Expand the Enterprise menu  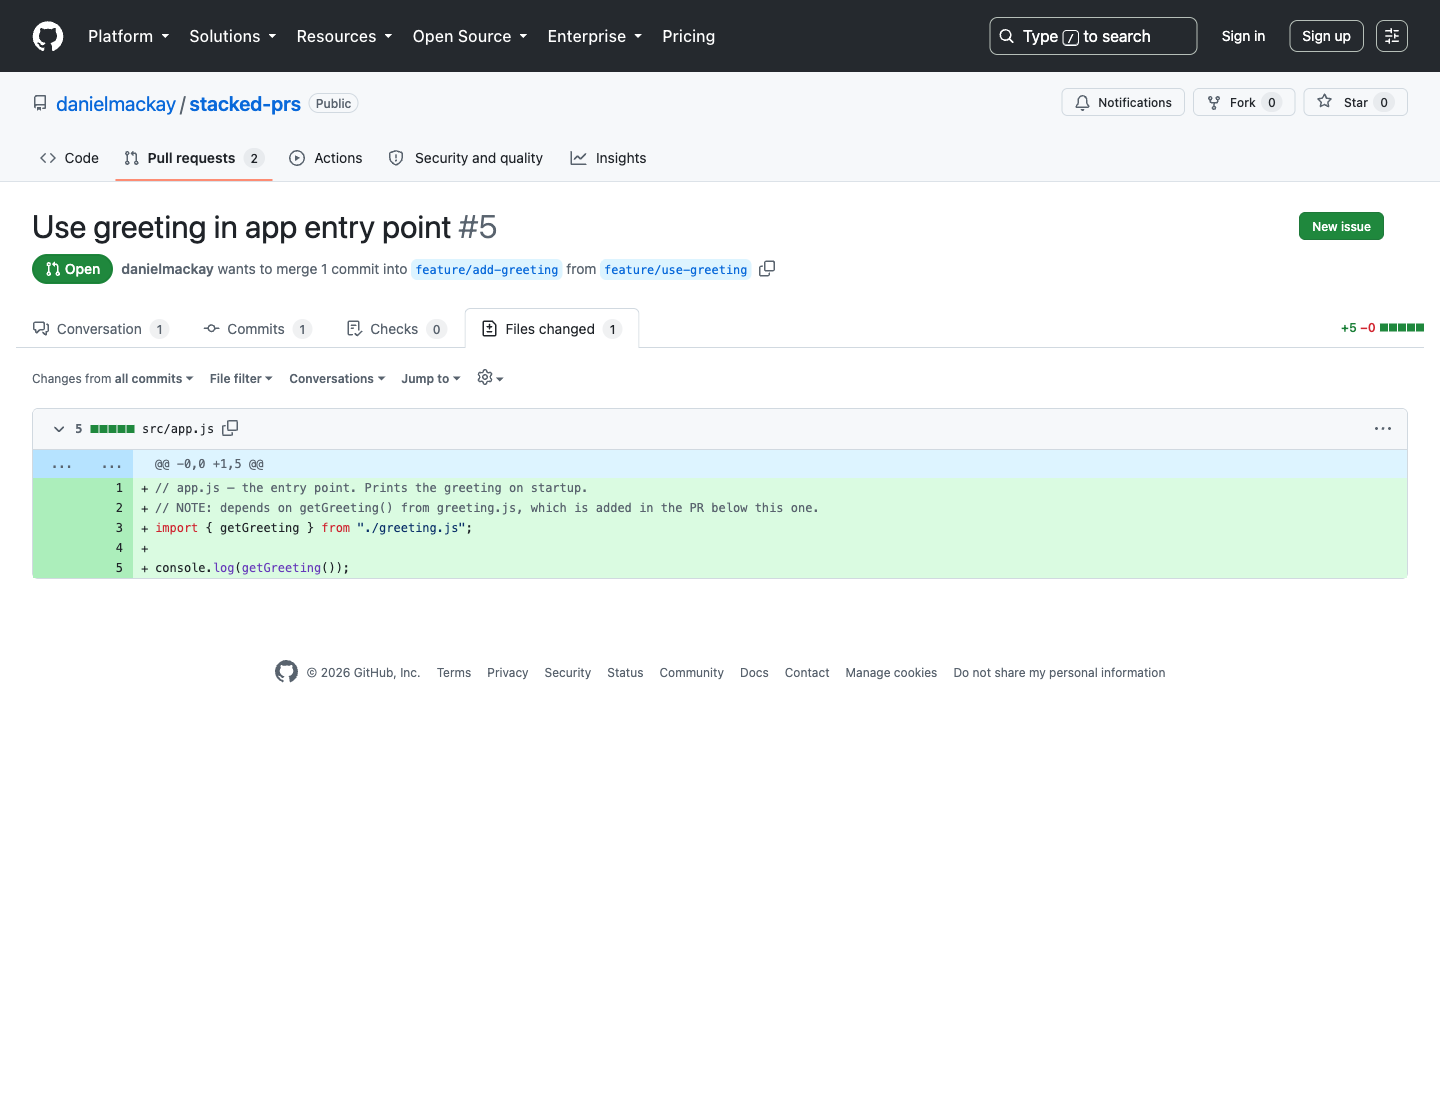click(594, 36)
